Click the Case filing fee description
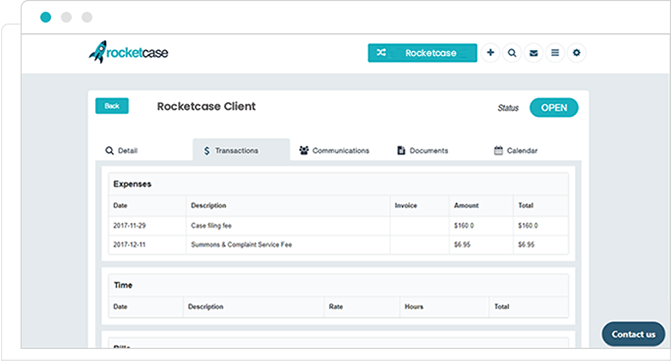This screenshot has height=361, width=671. pos(211,225)
